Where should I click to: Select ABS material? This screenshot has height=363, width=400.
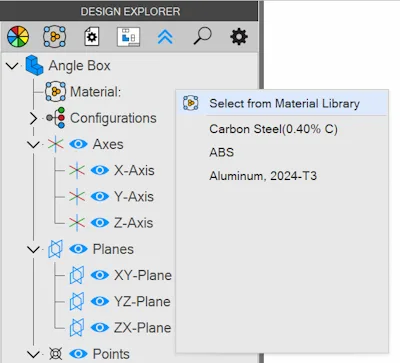(x=222, y=152)
